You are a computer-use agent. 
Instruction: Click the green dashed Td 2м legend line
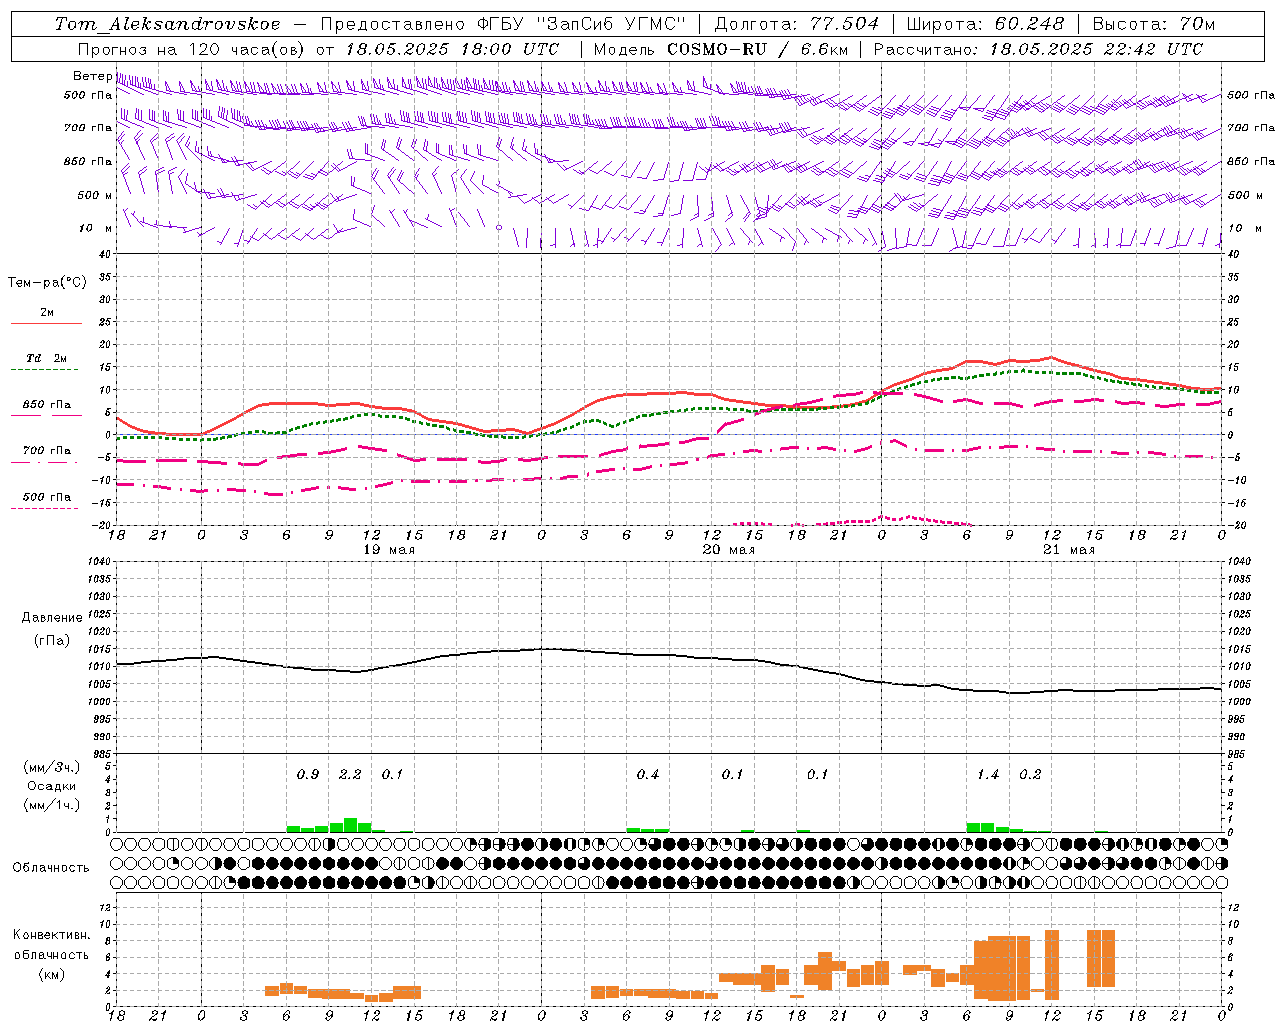coord(44,370)
